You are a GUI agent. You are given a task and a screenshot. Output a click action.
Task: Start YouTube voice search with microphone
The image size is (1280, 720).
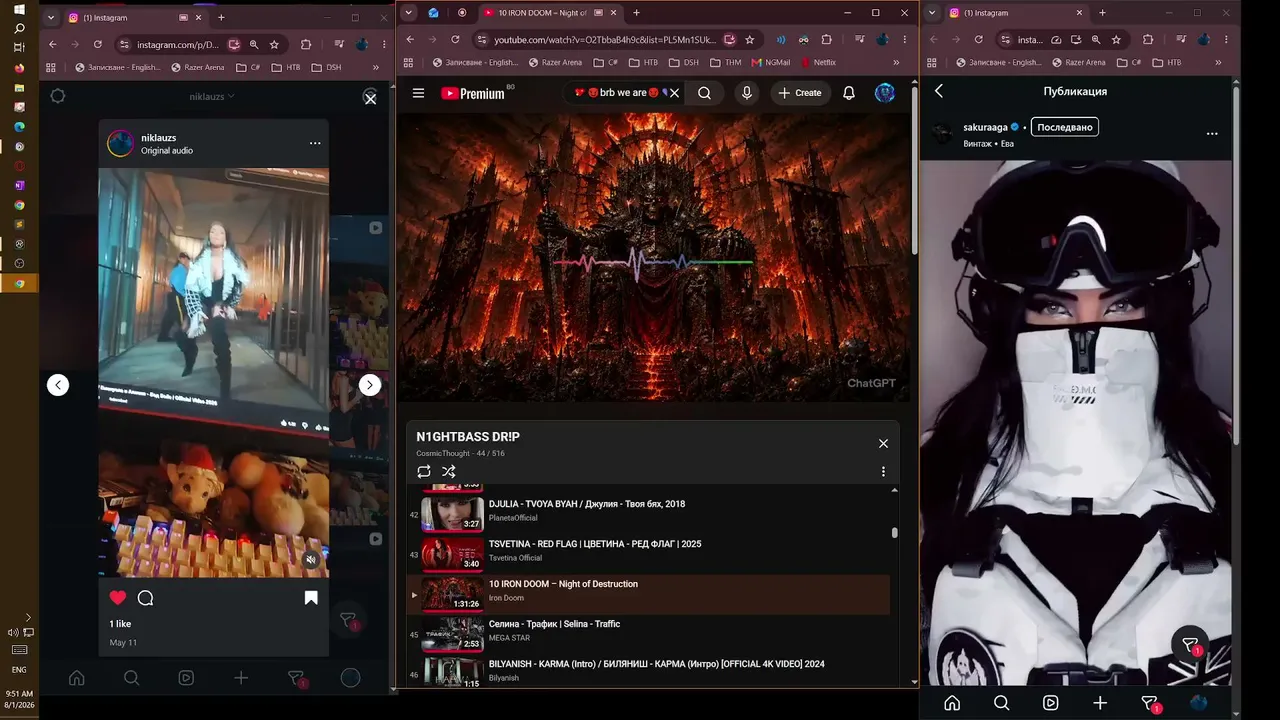[746, 93]
